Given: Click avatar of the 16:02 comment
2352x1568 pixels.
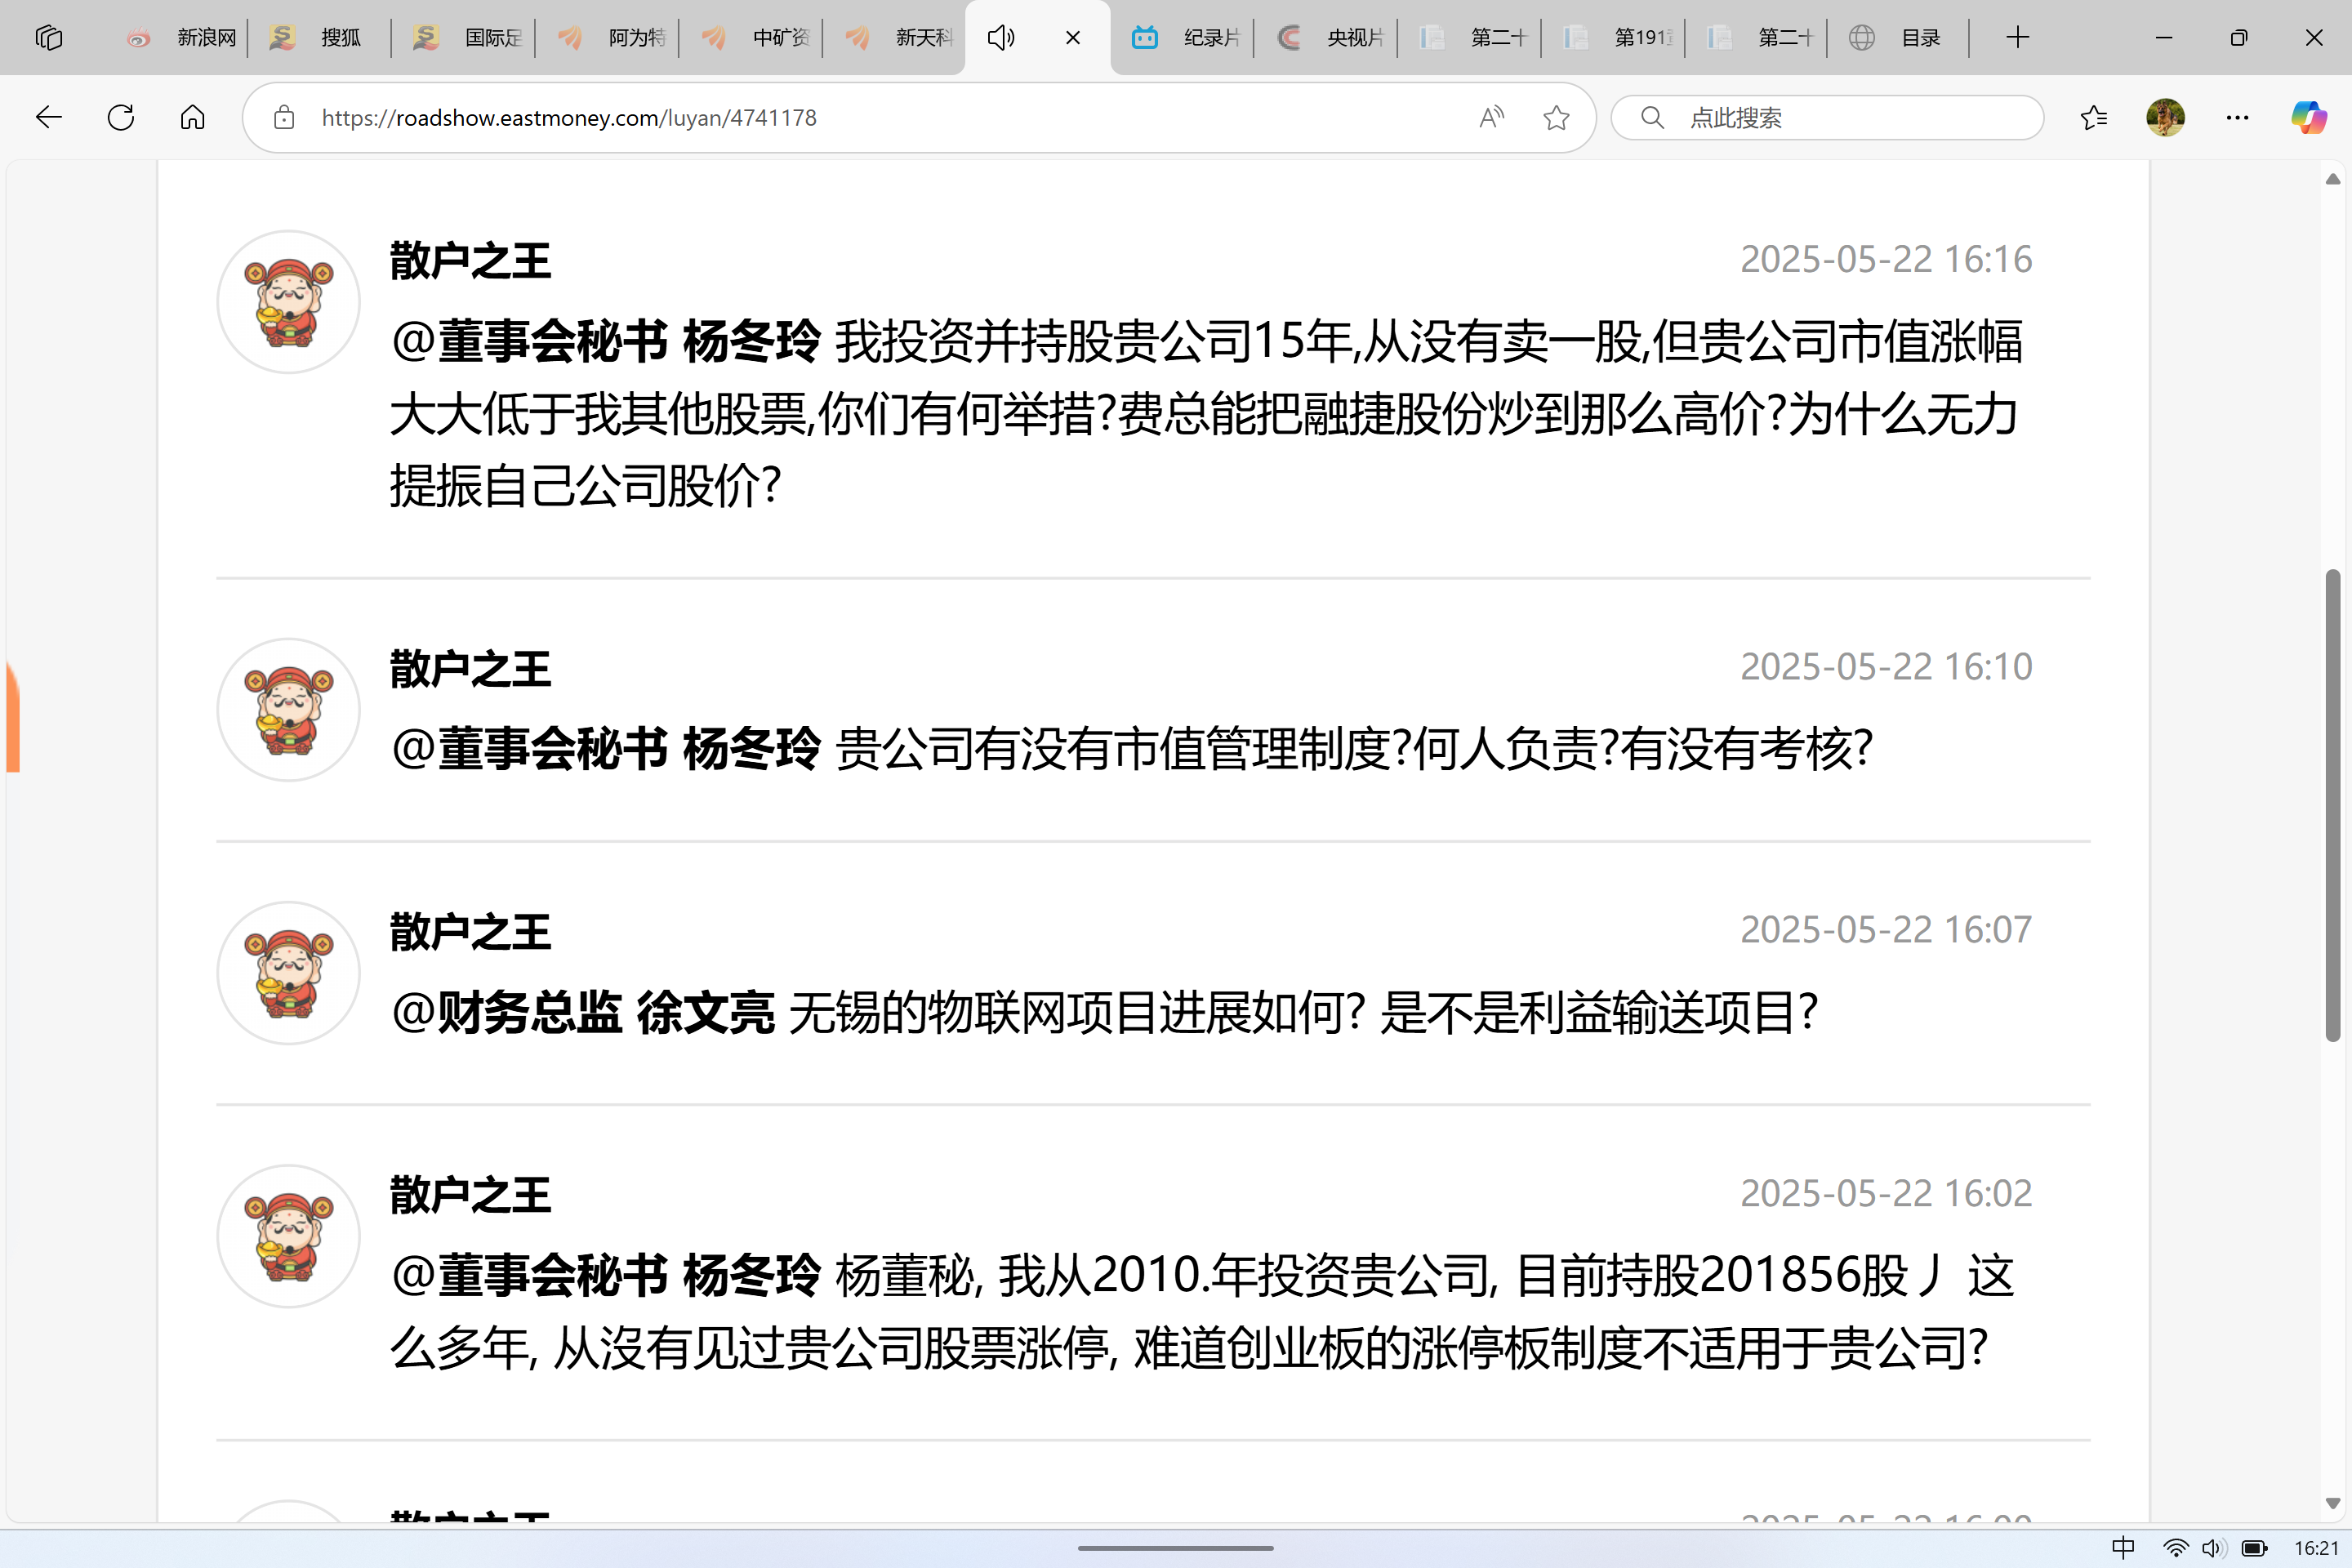Looking at the screenshot, I should tap(289, 1236).
